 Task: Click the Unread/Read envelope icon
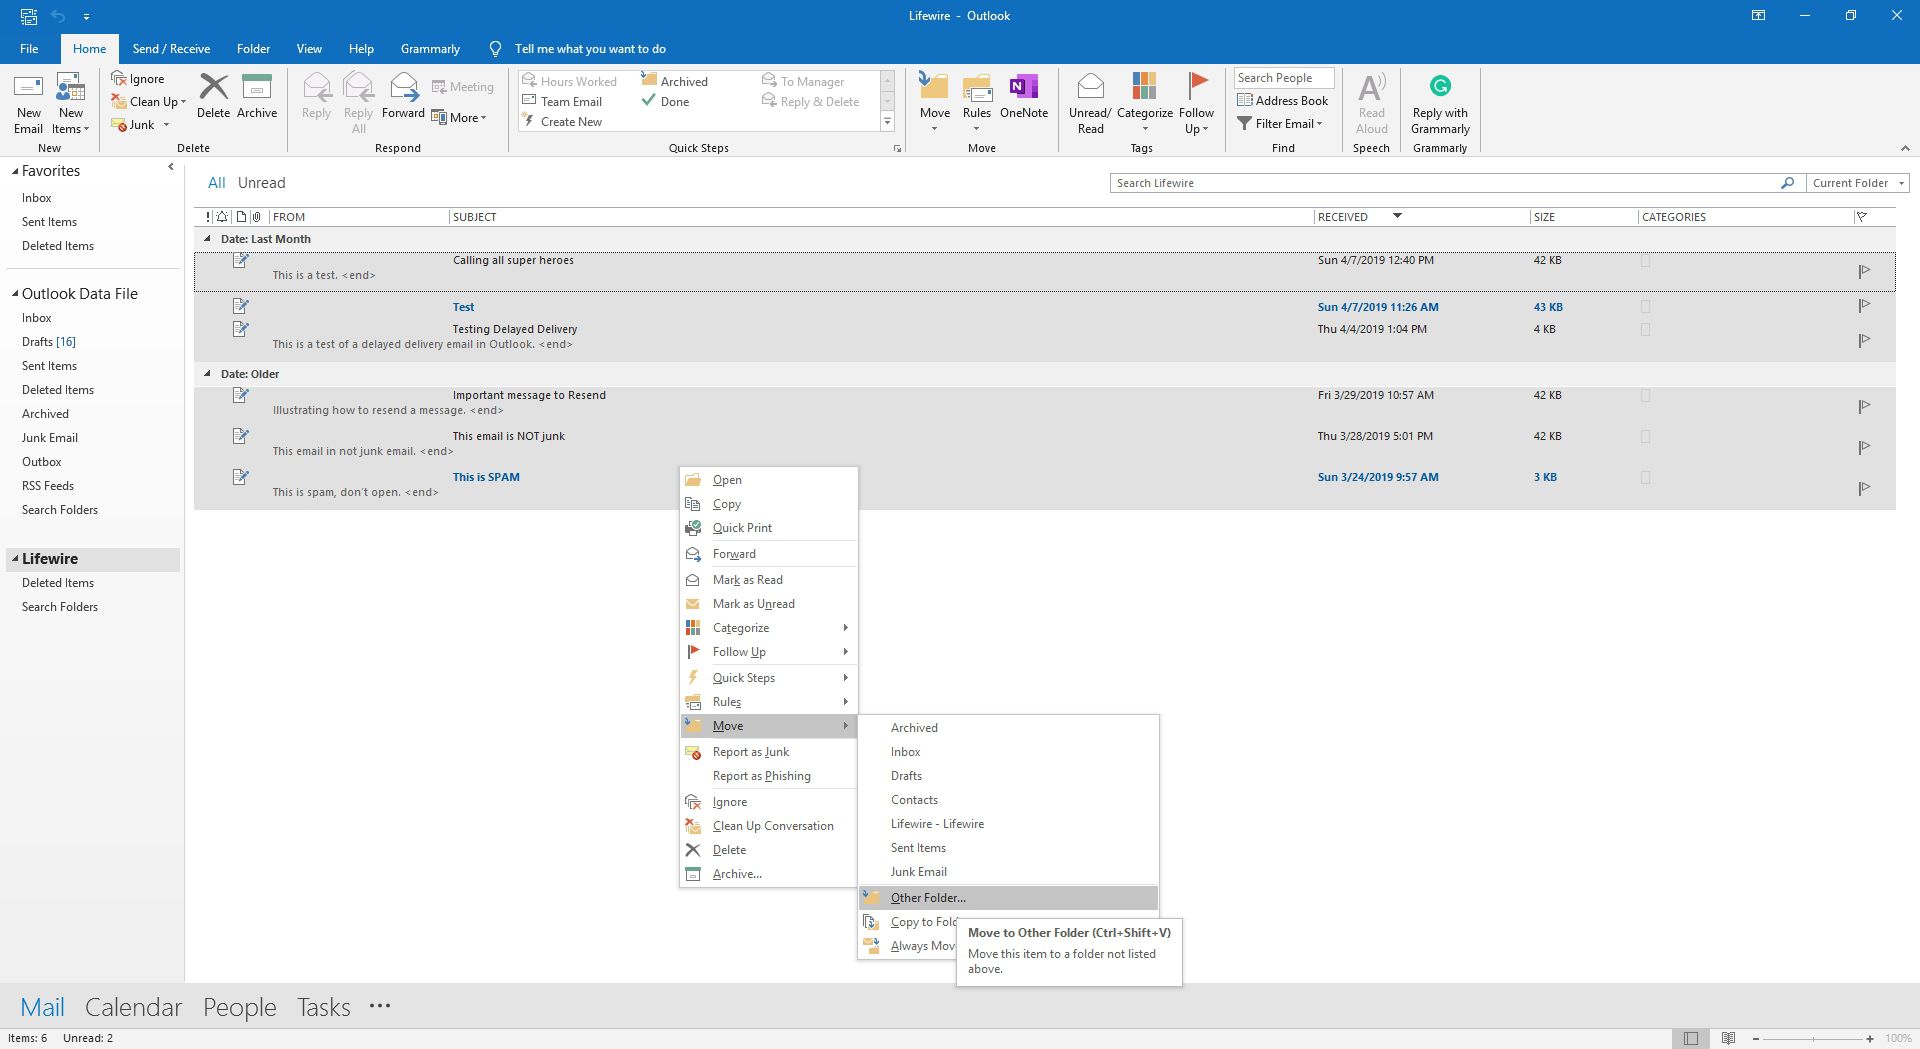(x=1090, y=87)
